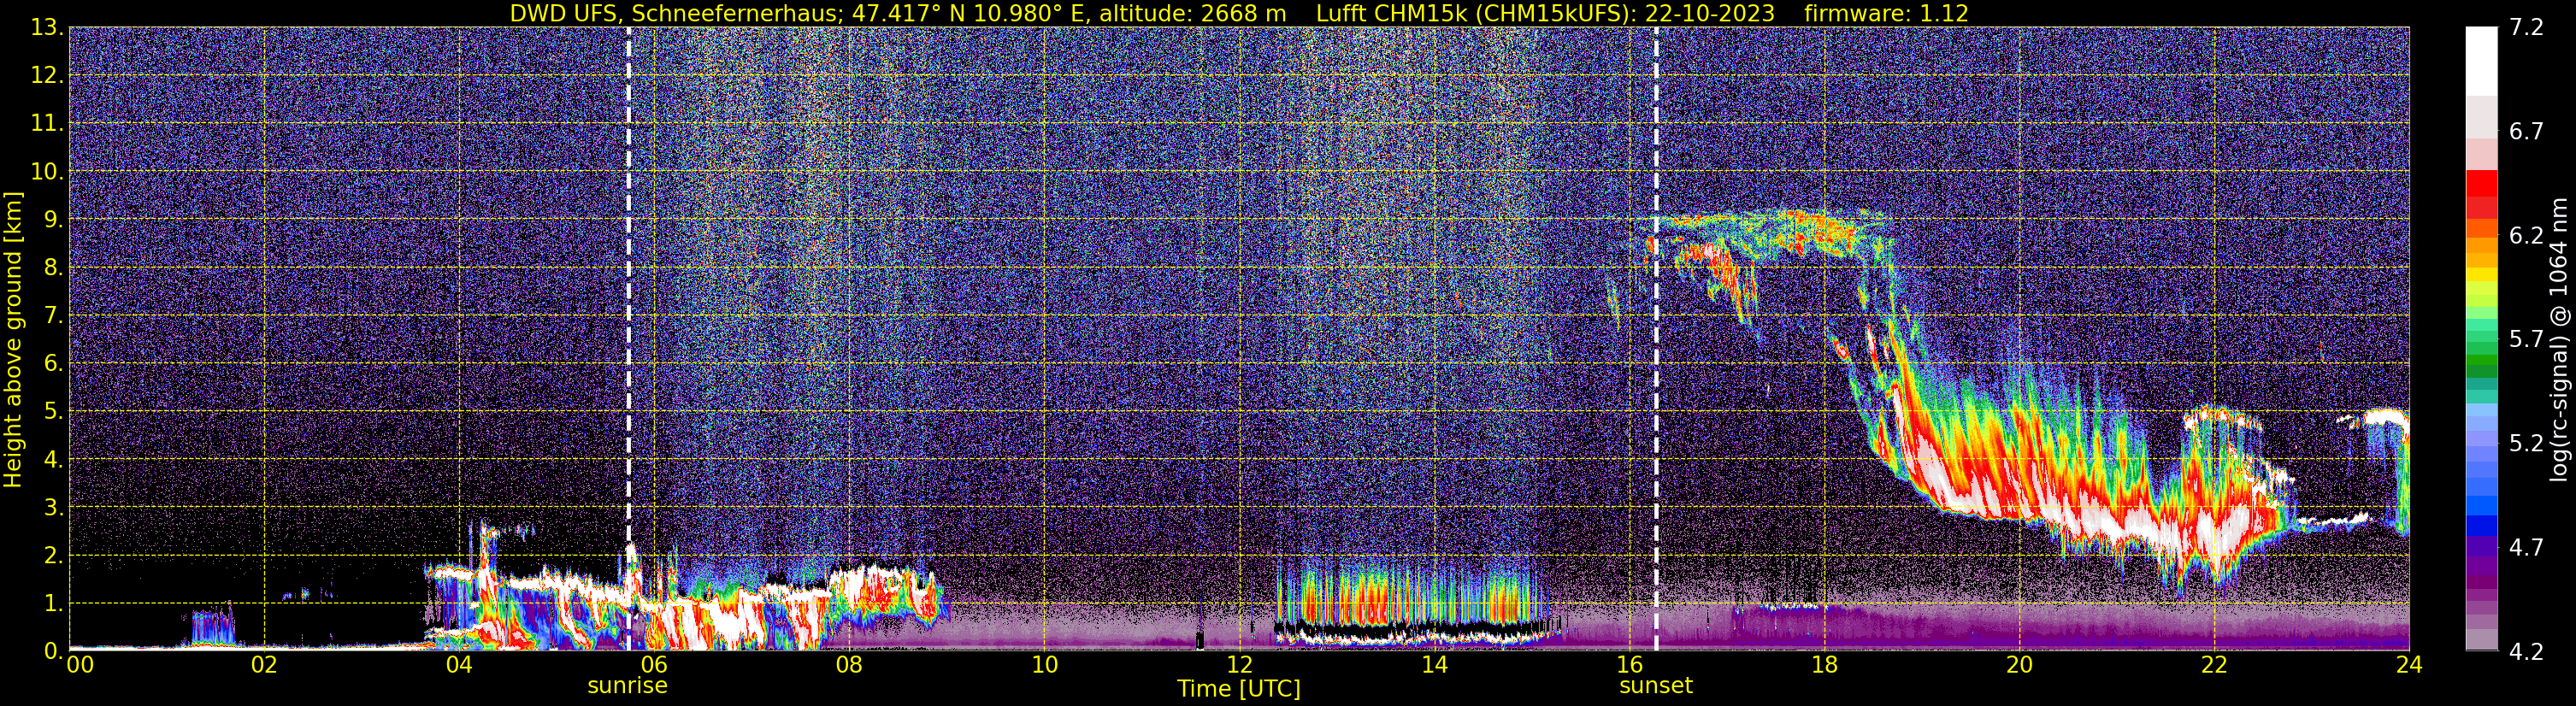
Task: Click the 'Time [UTC]' axis title
Action: click(1239, 689)
